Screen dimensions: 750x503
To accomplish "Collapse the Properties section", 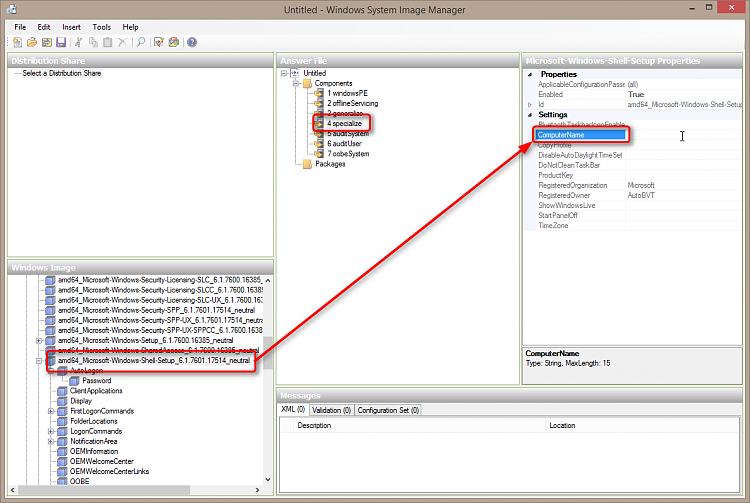I will [529, 75].
